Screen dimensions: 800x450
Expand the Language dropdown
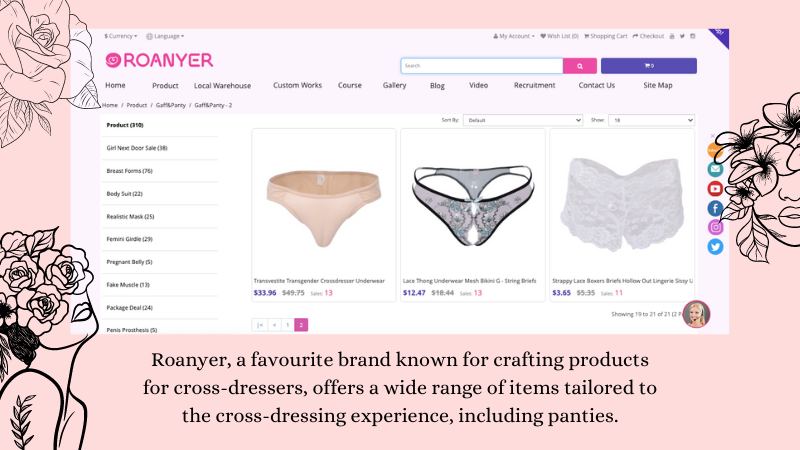point(165,36)
